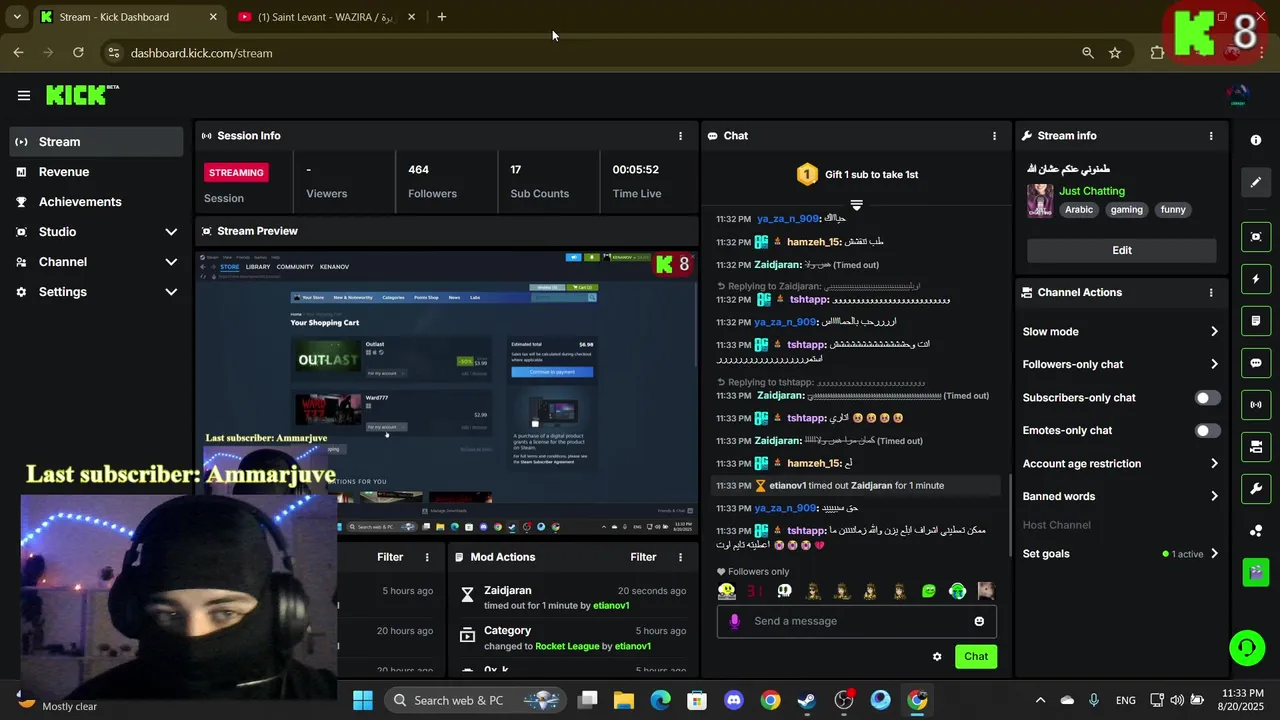
Task: Open the hamburger menu beside Kick logo
Action: coord(23,95)
